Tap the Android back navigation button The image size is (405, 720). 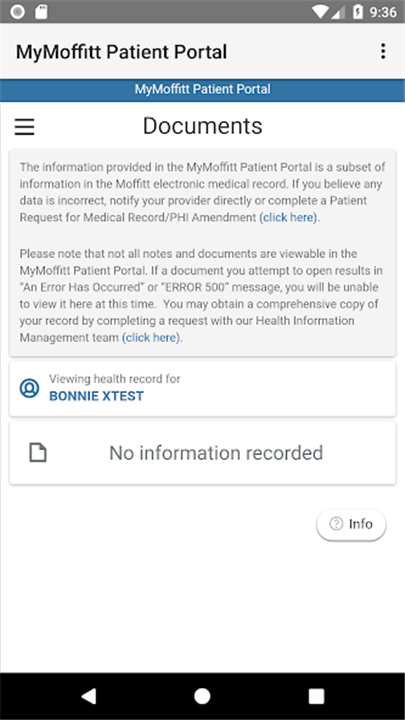click(x=88, y=696)
